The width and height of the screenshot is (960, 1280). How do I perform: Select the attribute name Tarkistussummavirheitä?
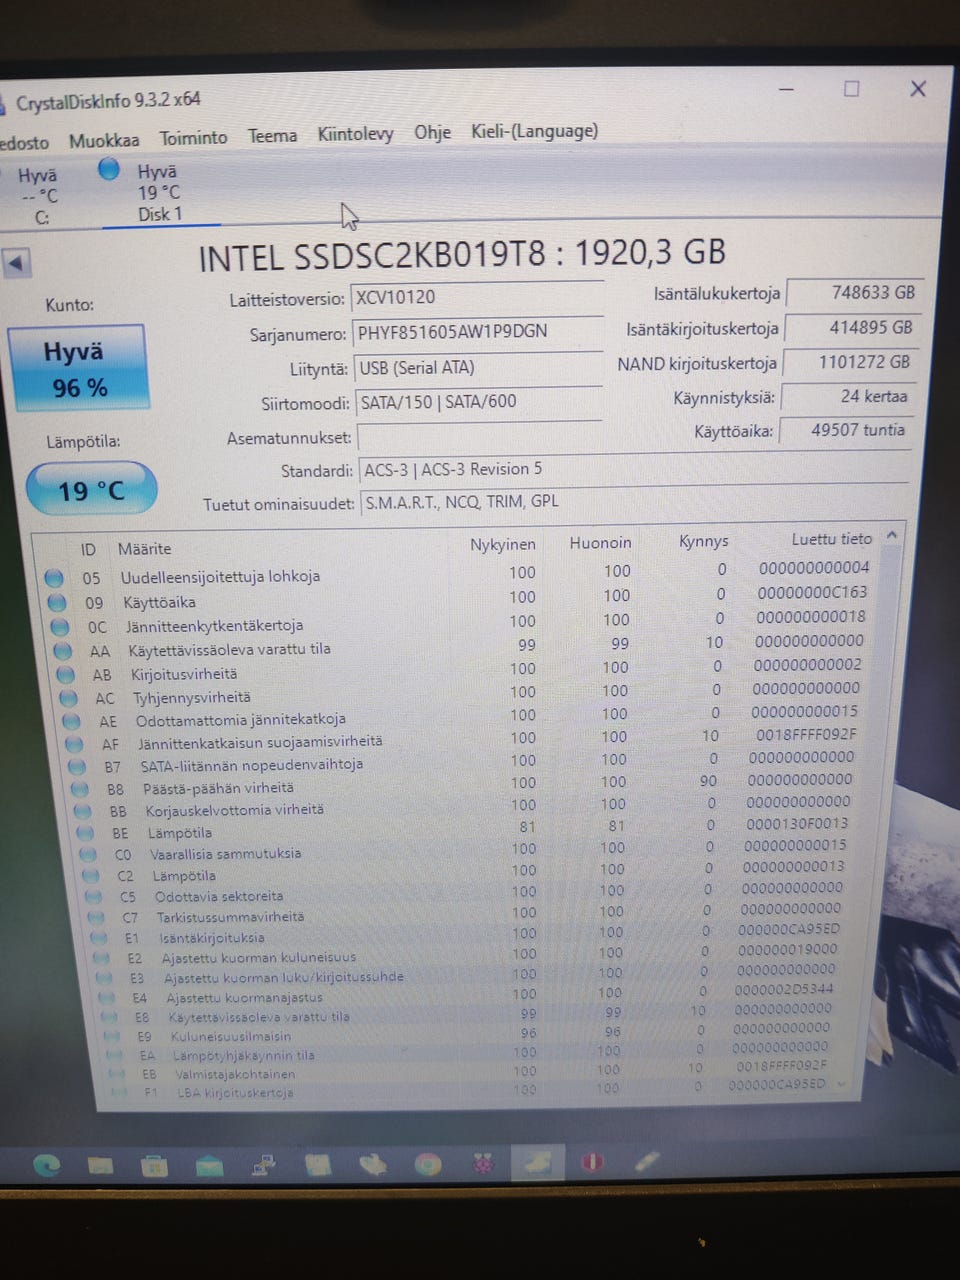[x=230, y=917]
